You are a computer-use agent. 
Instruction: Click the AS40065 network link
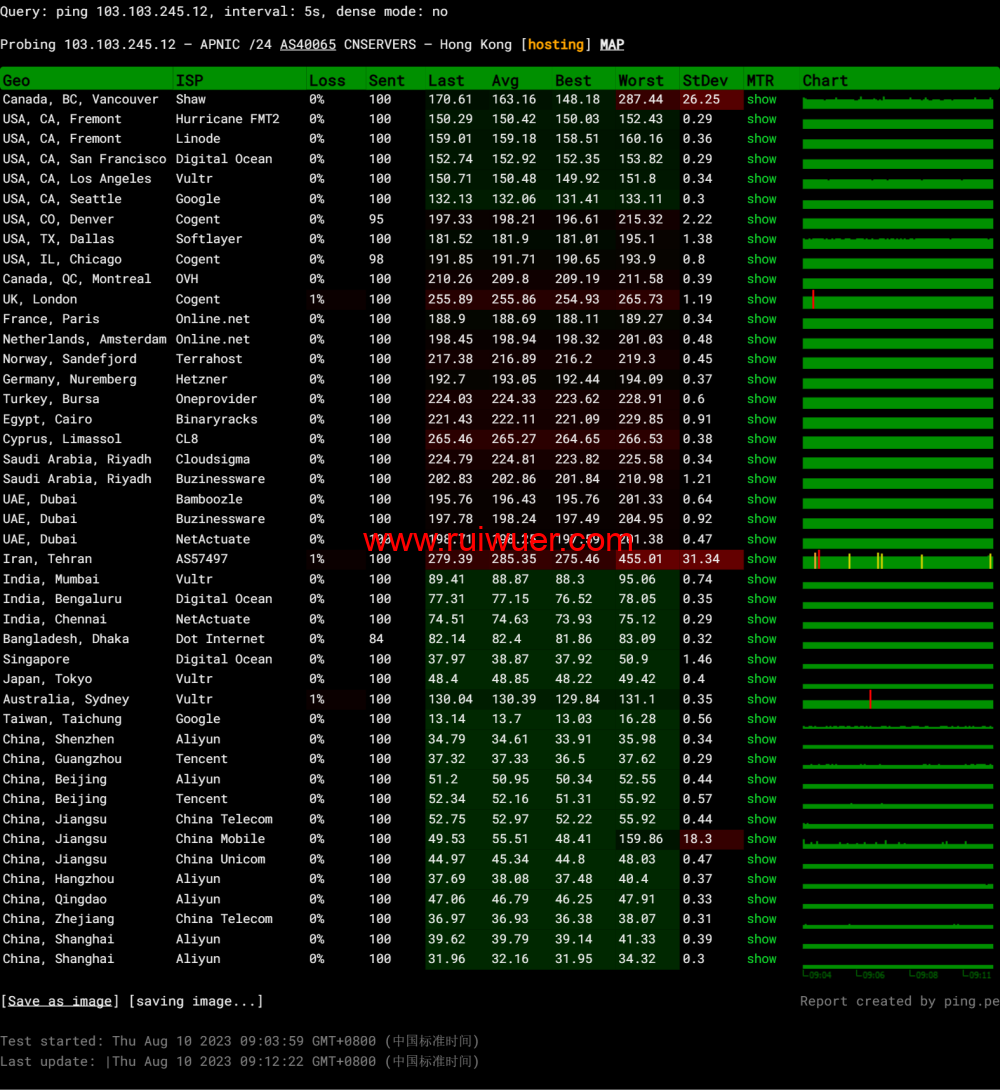pyautogui.click(x=308, y=45)
